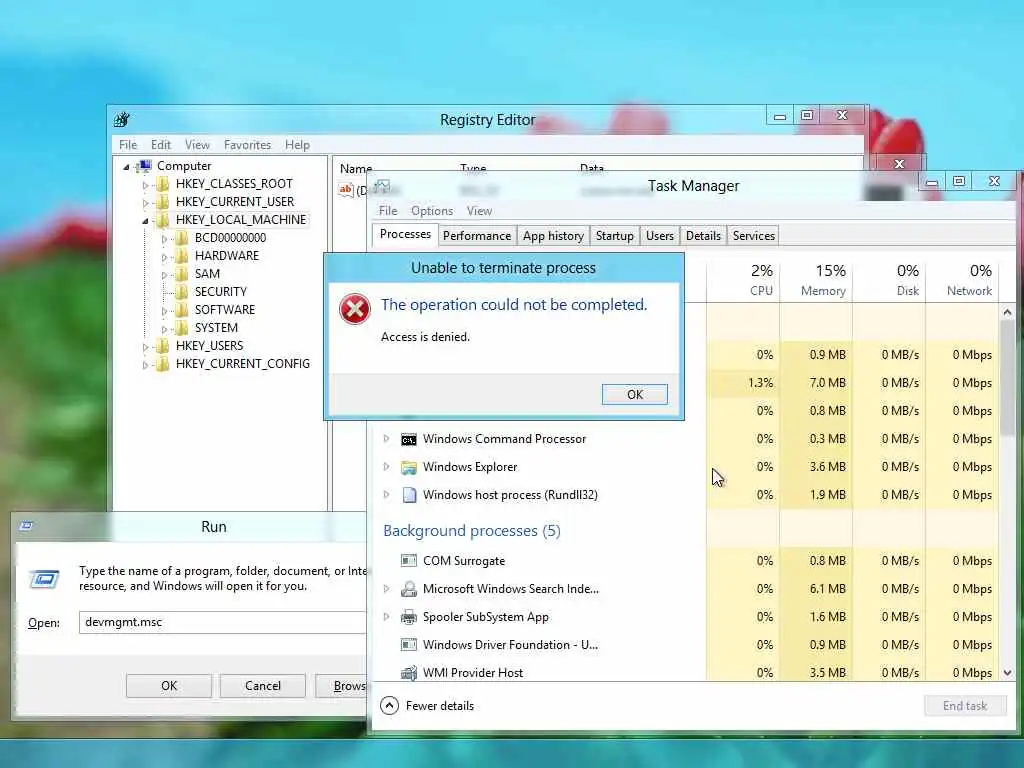Click the Run dialog Open input field
This screenshot has width=1024, height=768.
(222, 622)
